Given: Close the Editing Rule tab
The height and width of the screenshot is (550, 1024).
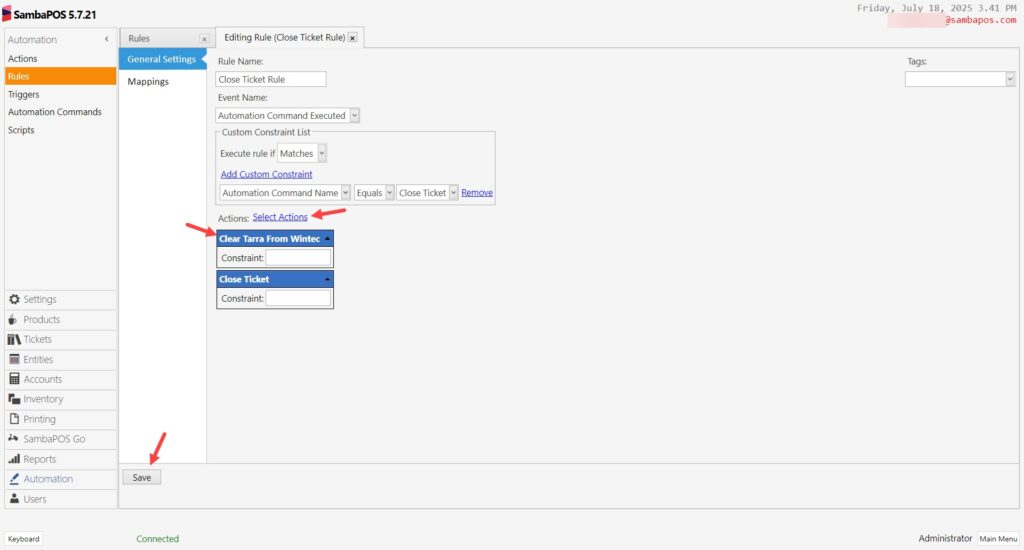Looking at the screenshot, I should [x=353, y=38].
